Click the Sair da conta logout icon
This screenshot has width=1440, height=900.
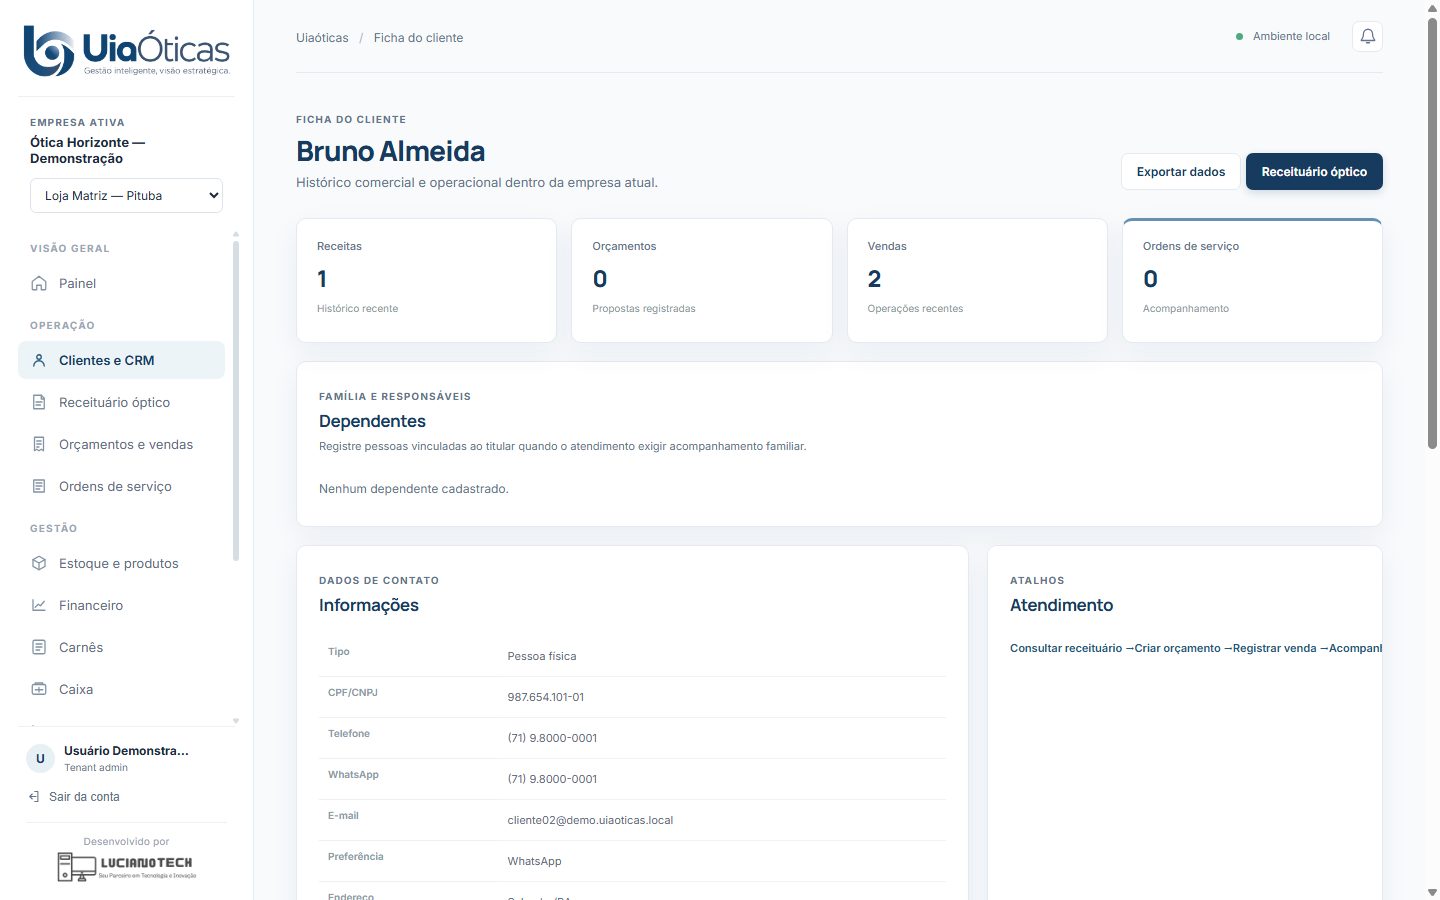34,797
